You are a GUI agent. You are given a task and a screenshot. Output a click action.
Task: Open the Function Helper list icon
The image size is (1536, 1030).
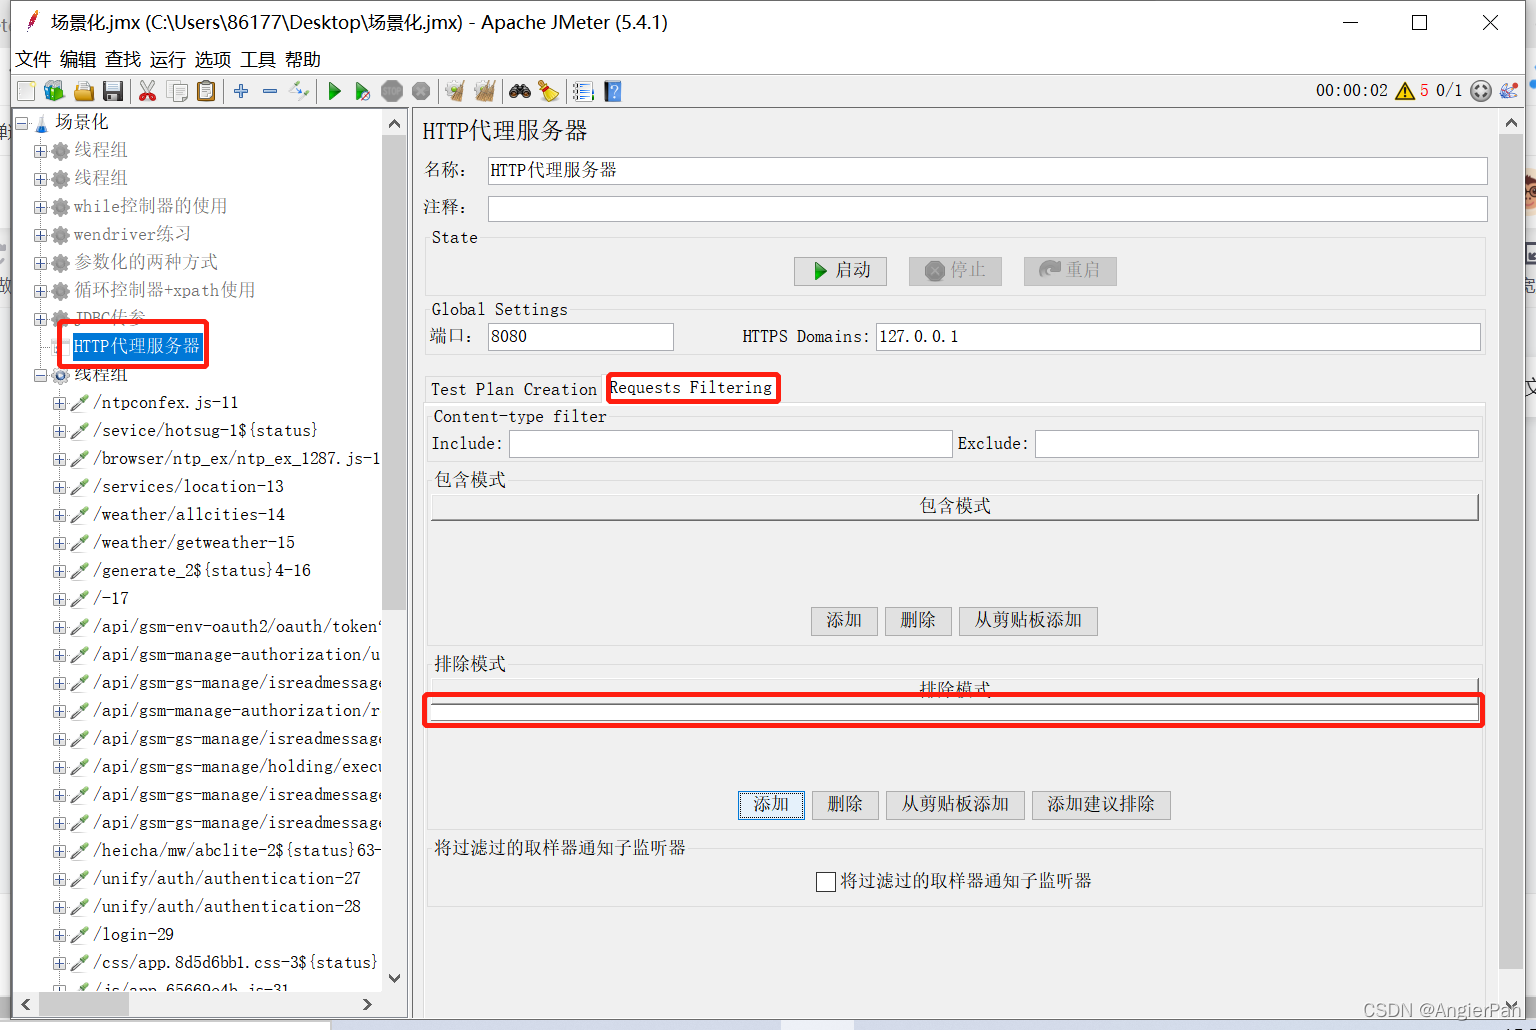coord(583,91)
